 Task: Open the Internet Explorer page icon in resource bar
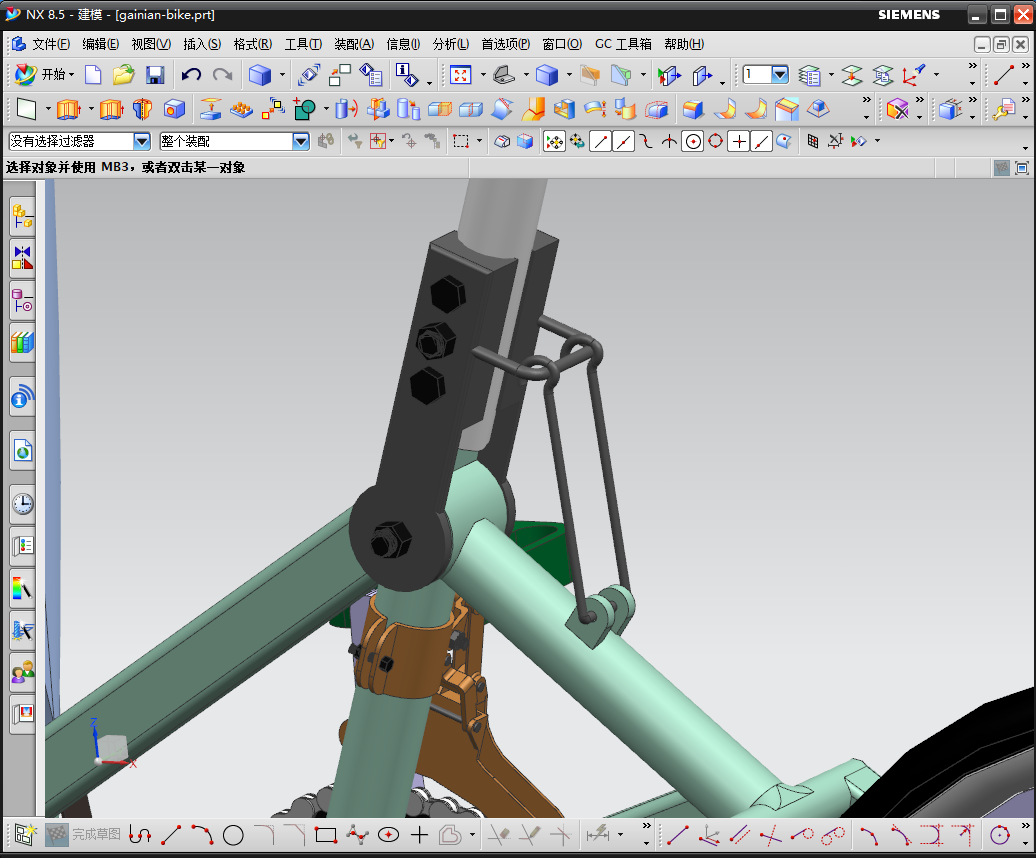pyautogui.click(x=22, y=451)
